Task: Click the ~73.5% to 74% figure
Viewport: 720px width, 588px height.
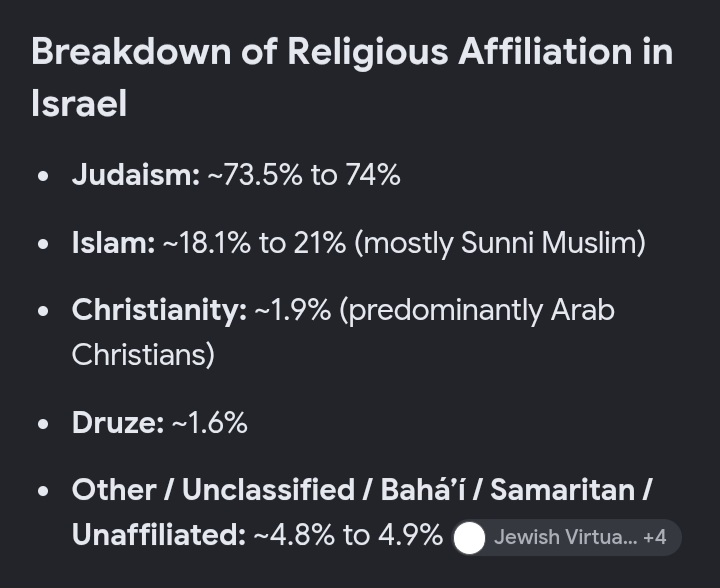Action: click(304, 175)
